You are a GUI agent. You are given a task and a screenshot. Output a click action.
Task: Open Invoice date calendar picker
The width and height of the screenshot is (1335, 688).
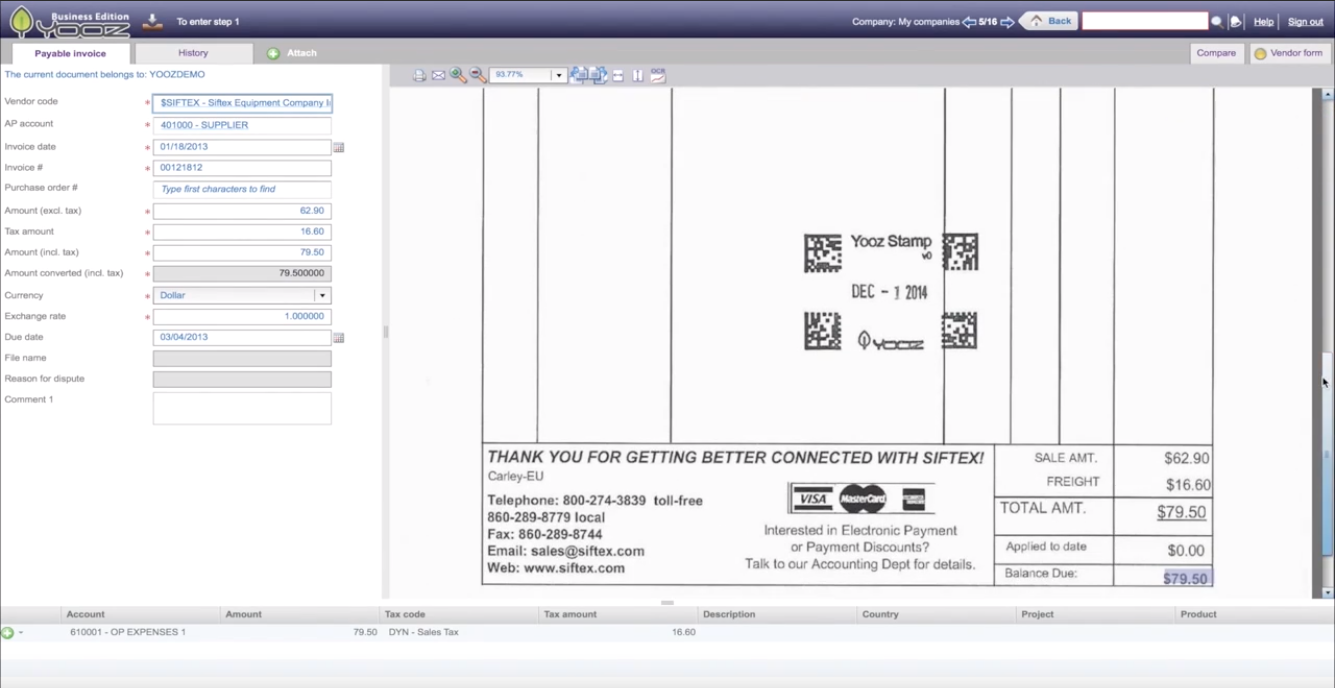338,147
